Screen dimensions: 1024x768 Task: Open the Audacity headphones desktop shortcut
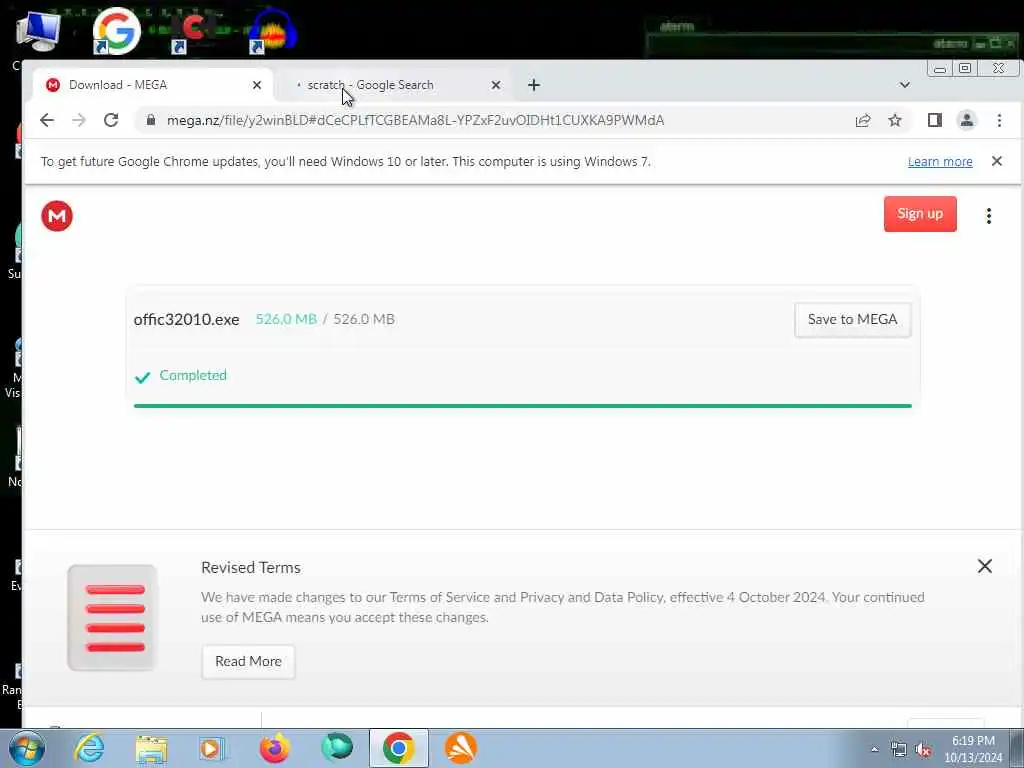tap(274, 31)
